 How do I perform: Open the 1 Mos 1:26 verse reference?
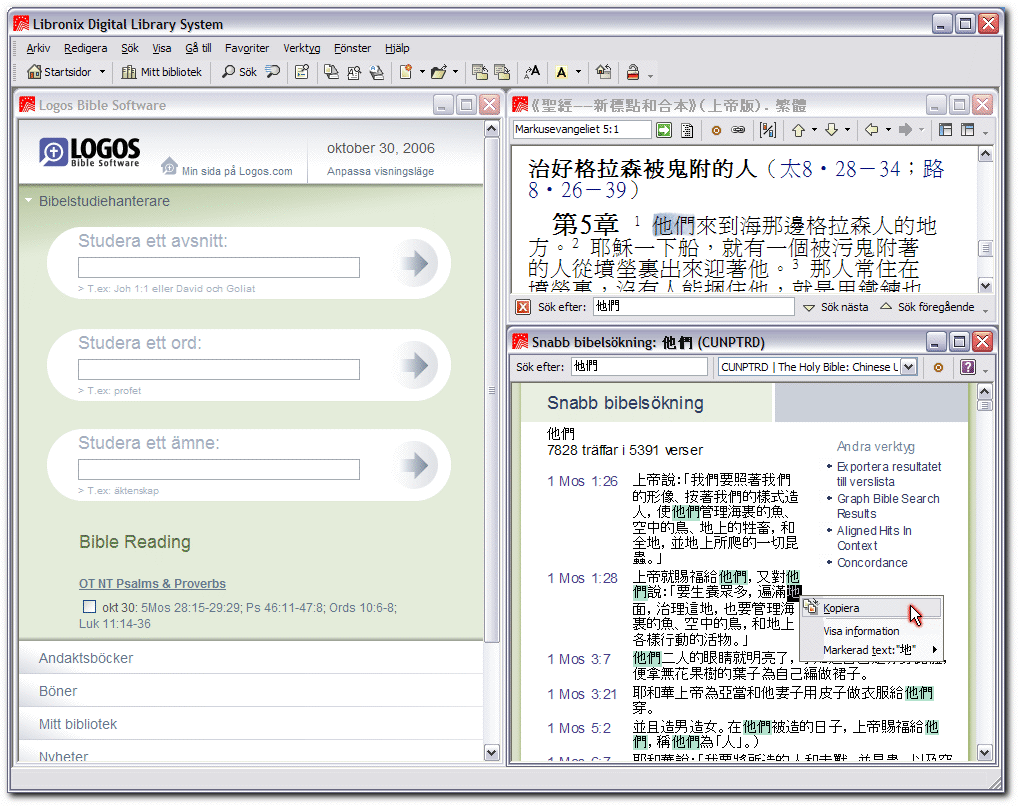(582, 481)
